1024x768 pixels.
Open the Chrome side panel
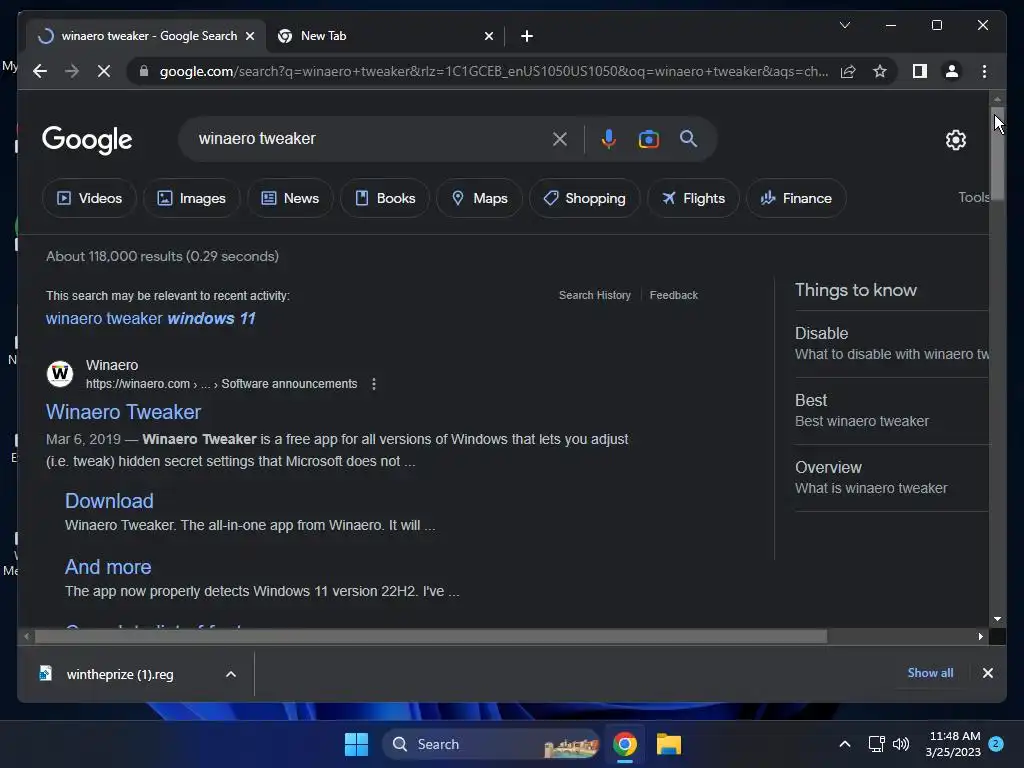(x=920, y=71)
